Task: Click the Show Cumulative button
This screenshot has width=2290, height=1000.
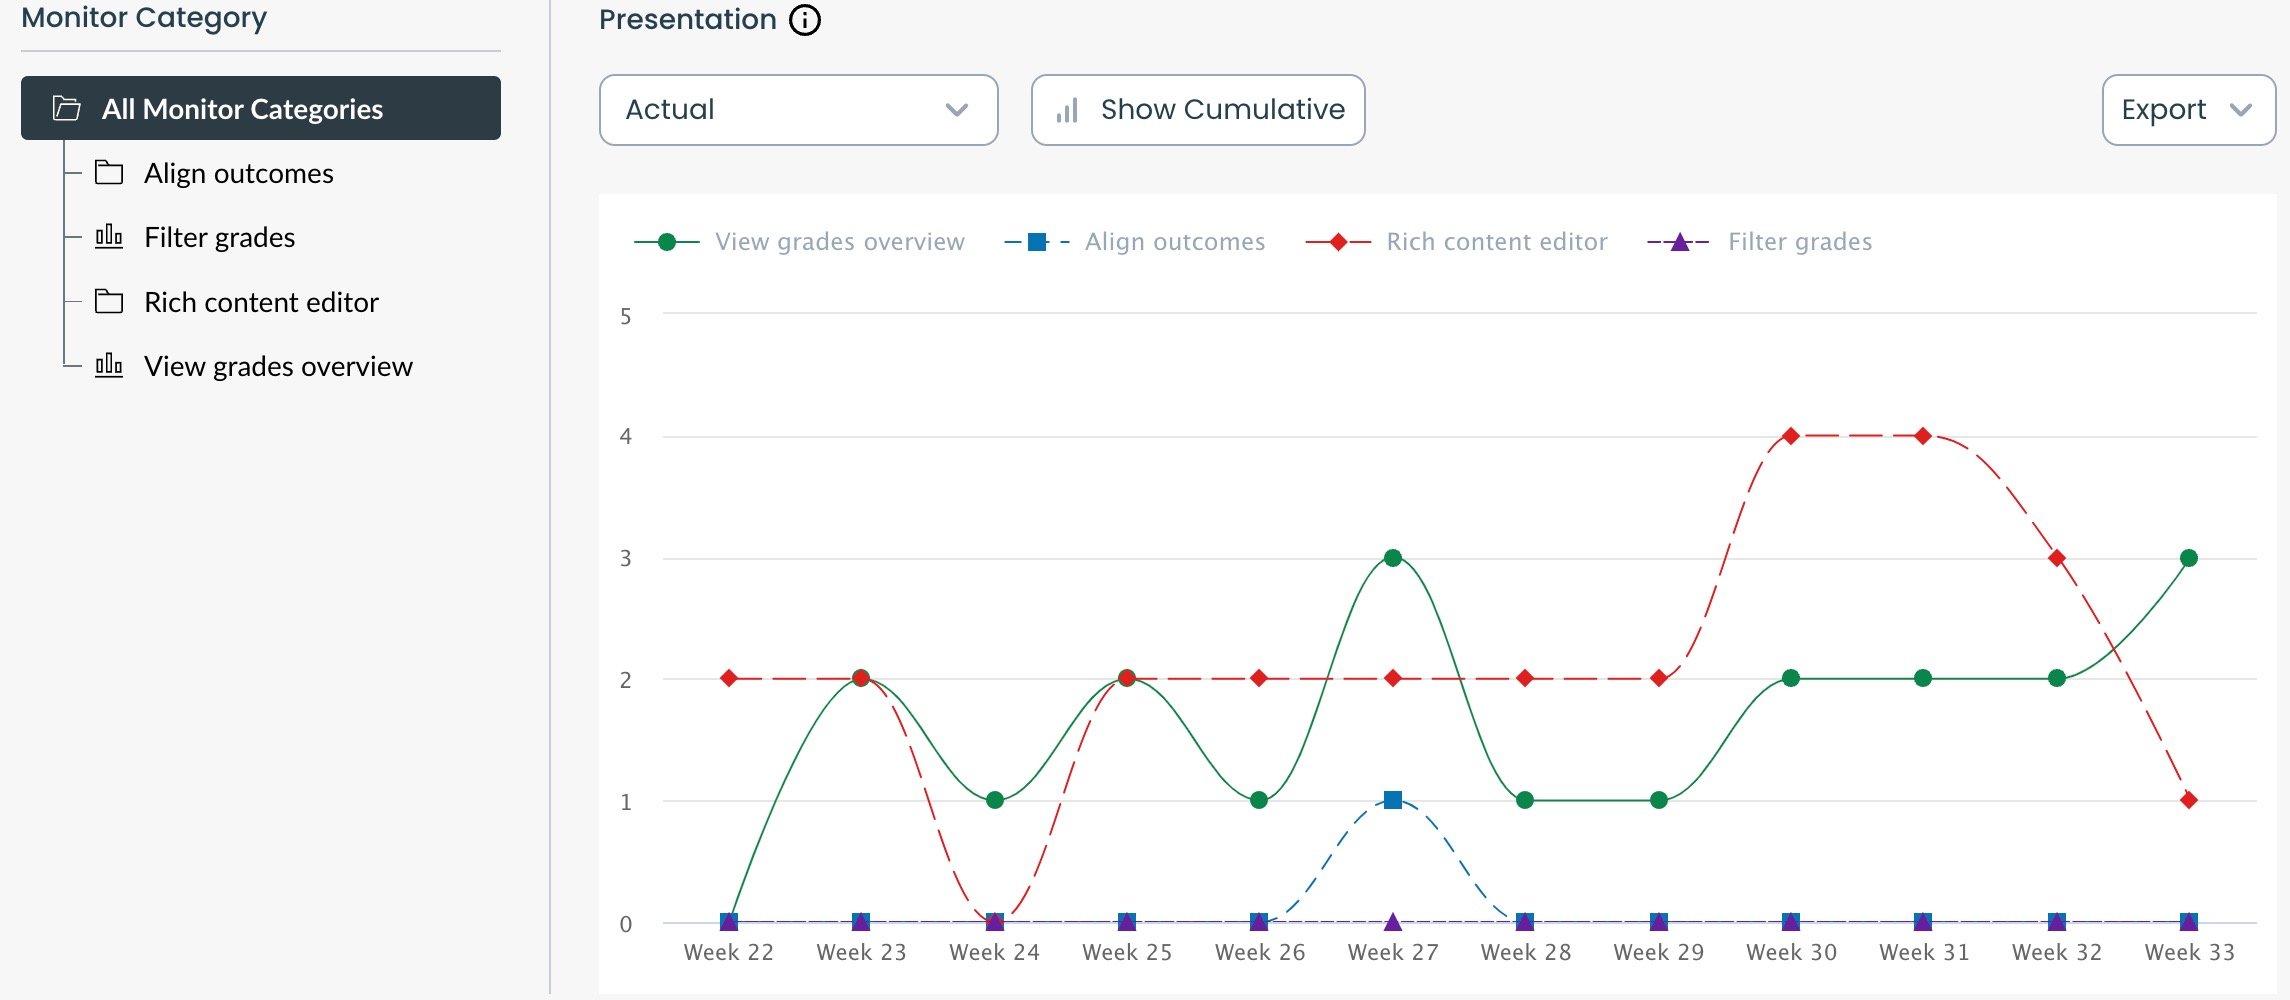Action: [x=1197, y=110]
